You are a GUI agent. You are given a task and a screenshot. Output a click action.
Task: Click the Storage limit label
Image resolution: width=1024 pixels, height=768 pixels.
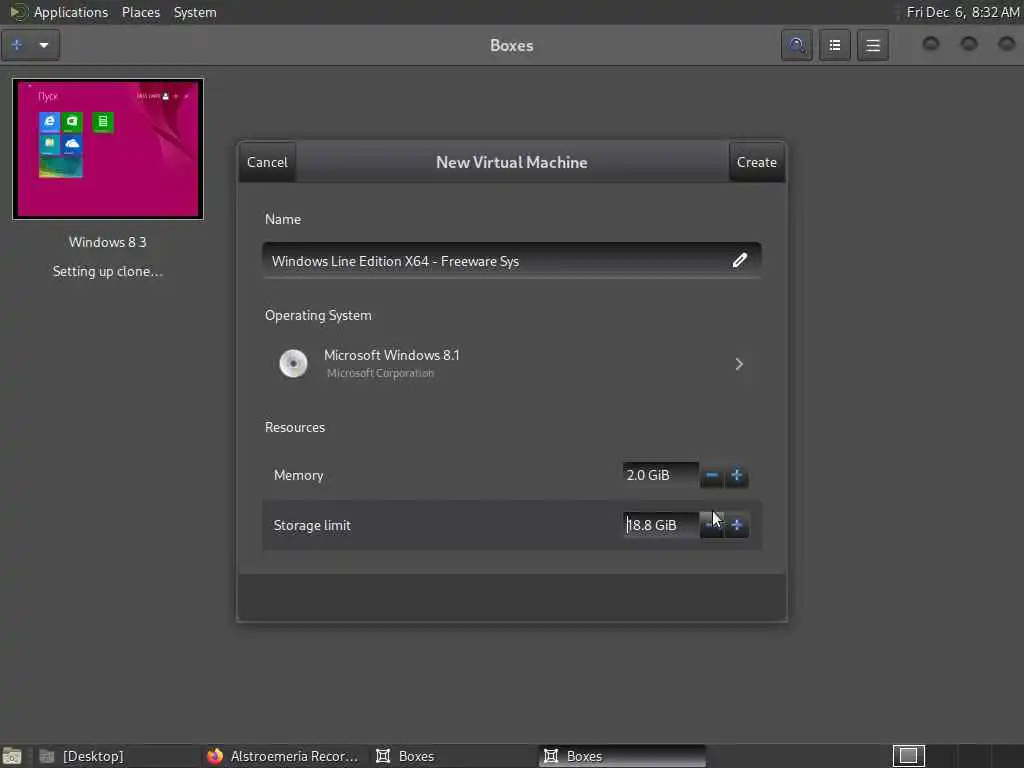pyautogui.click(x=312, y=525)
